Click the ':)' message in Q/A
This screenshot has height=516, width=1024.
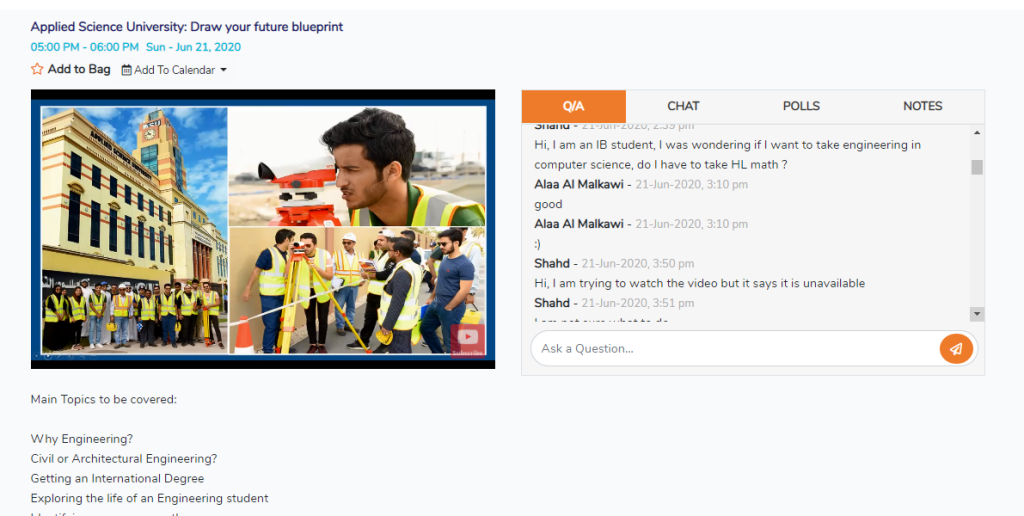pos(537,244)
